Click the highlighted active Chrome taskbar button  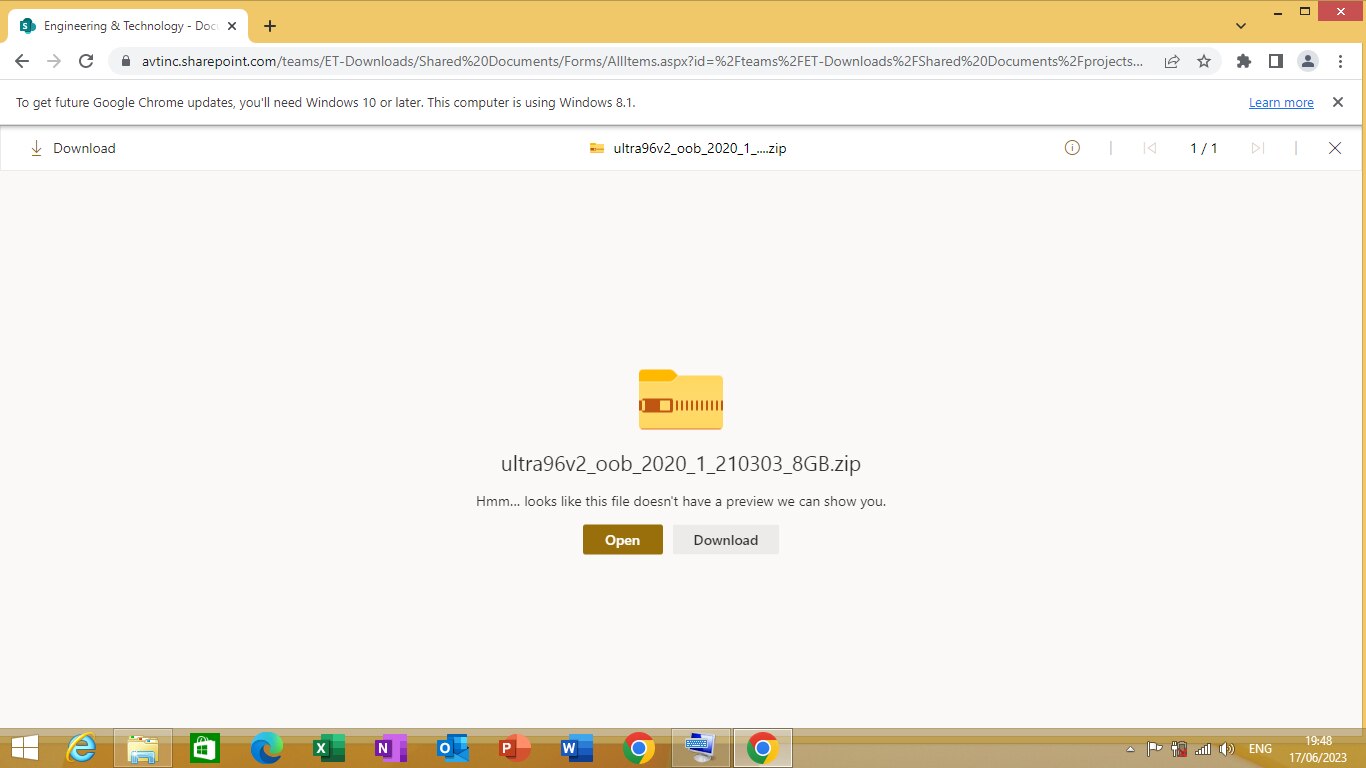[763, 748]
